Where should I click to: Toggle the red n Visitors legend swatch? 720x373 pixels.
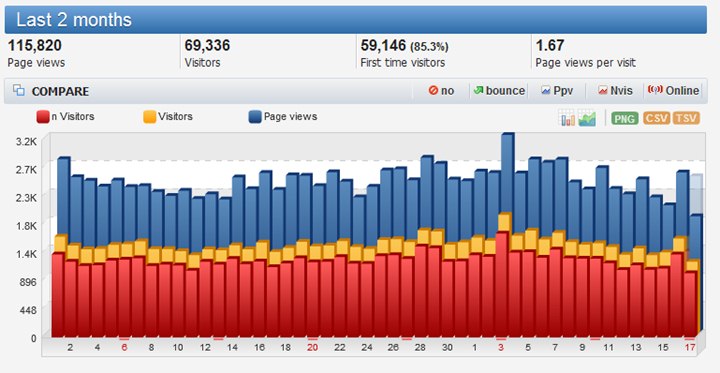coord(43,117)
